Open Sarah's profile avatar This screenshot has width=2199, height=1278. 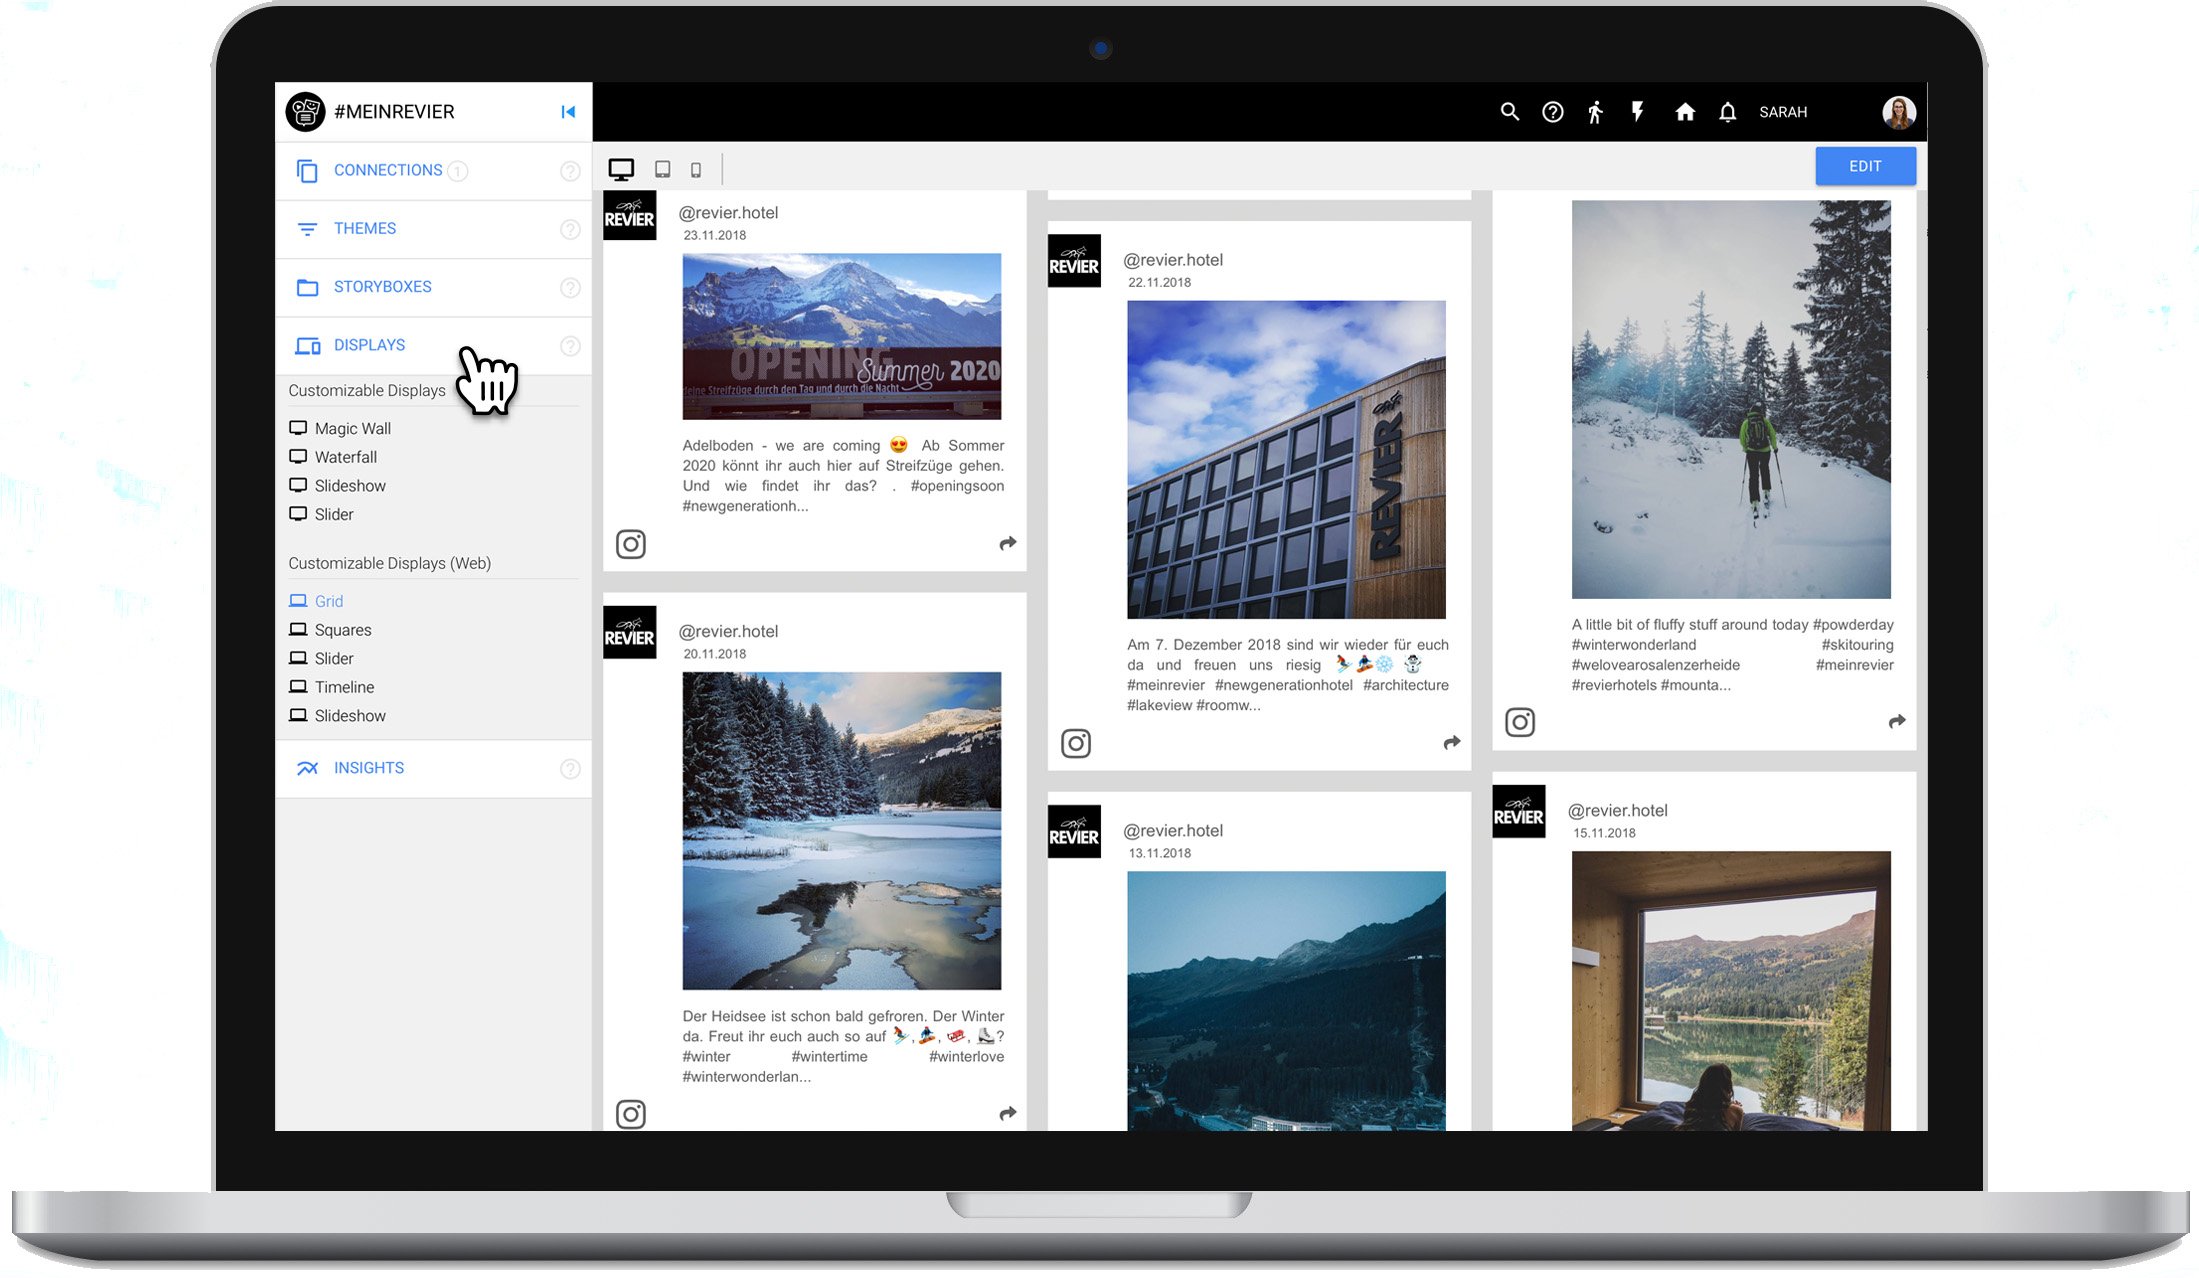click(1899, 112)
